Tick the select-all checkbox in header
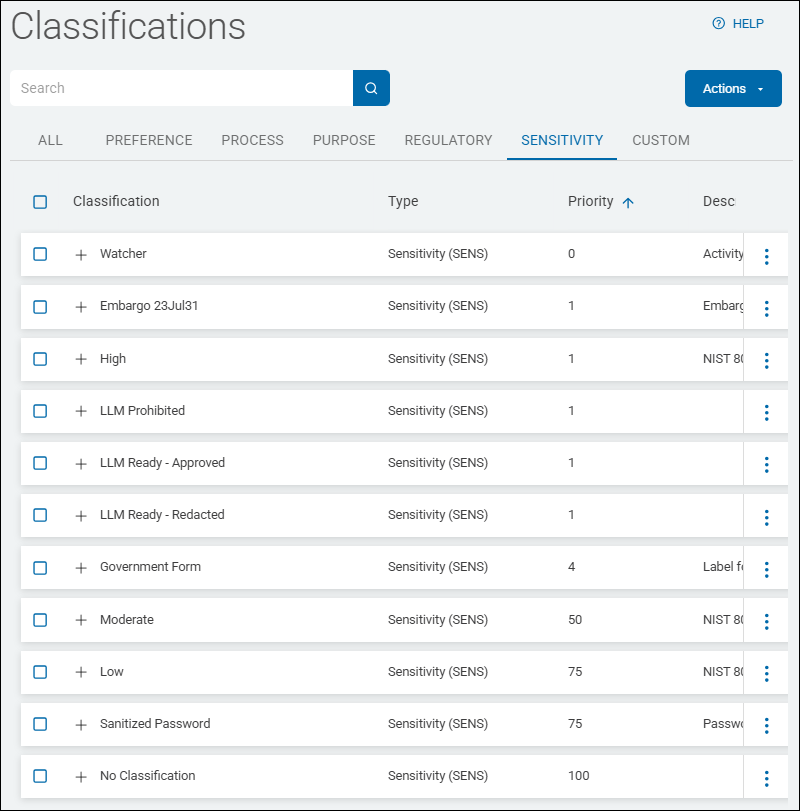The width and height of the screenshot is (800, 811). click(40, 202)
